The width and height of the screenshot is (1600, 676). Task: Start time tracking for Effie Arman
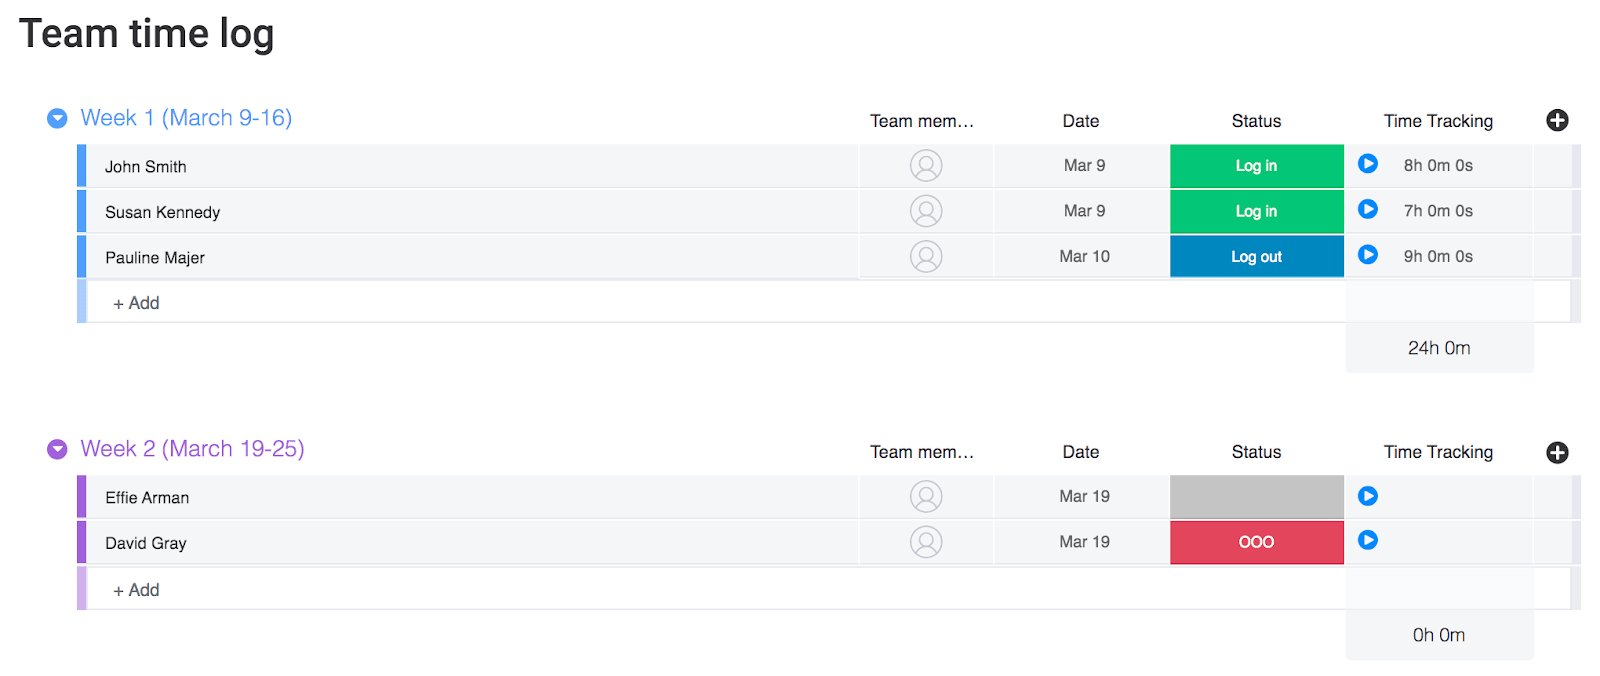coord(1368,496)
